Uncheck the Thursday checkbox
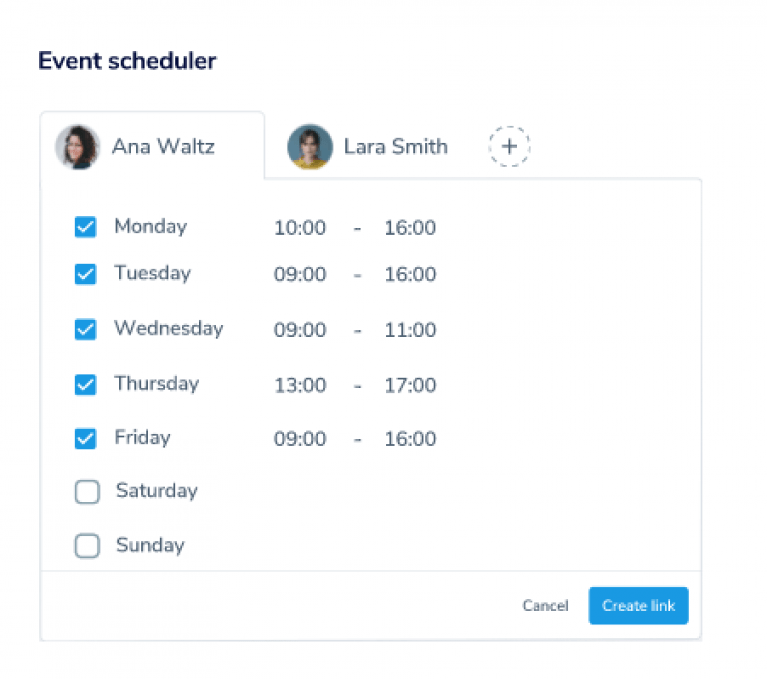The image size is (767, 679). pos(86,384)
